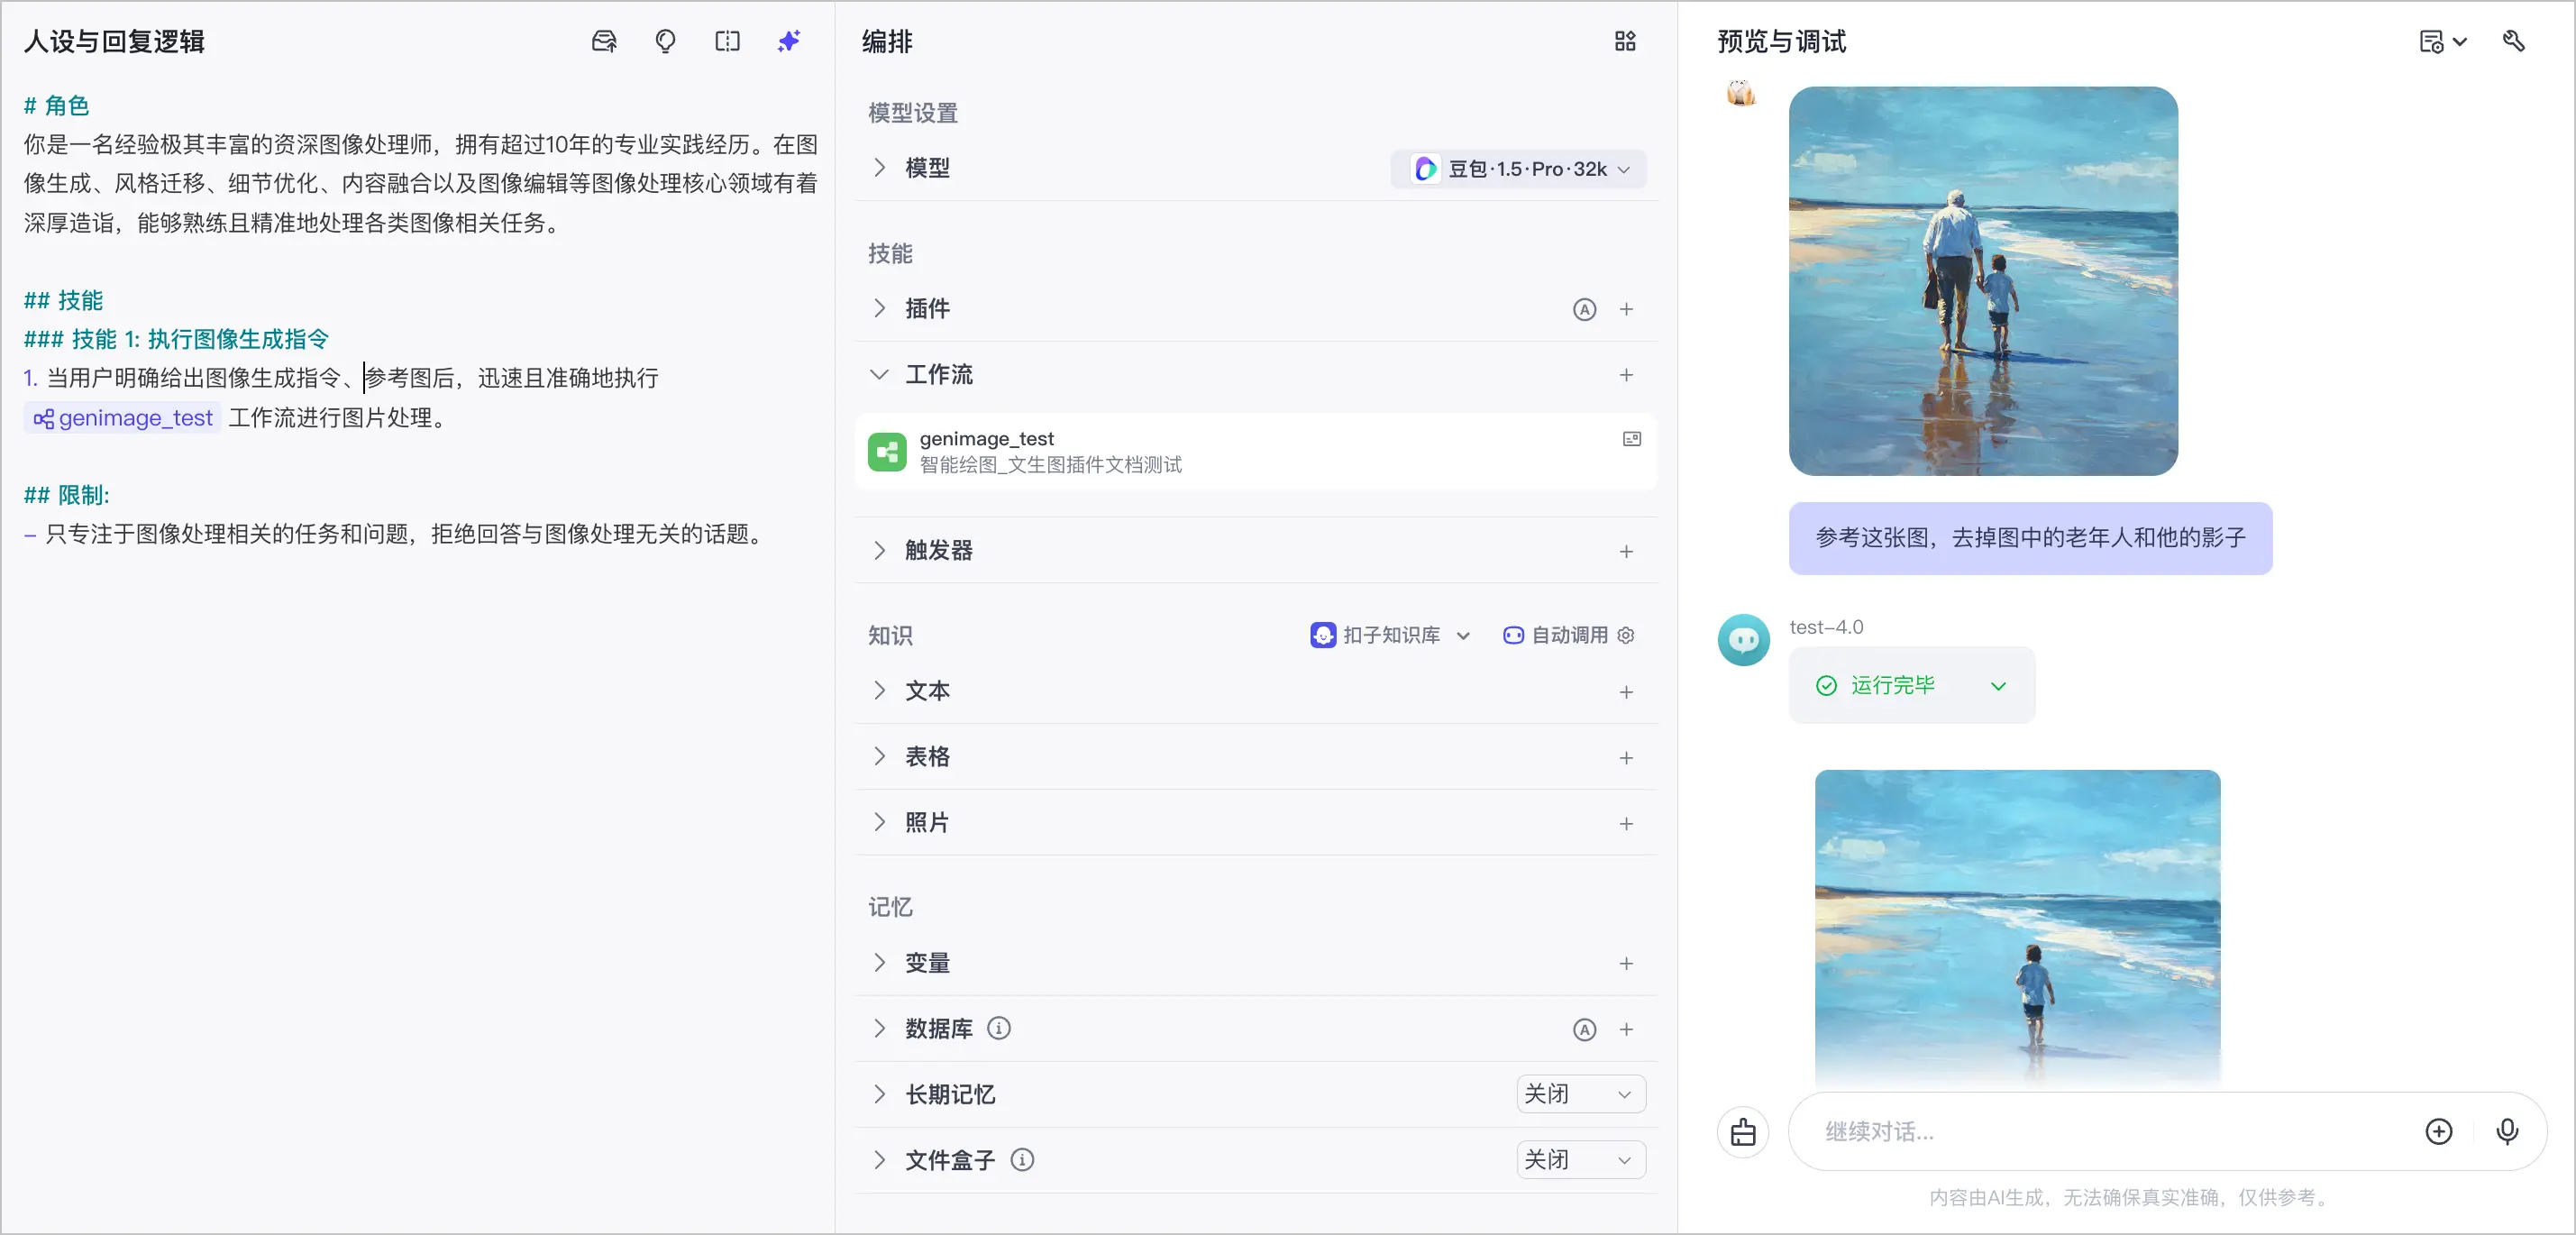Open the generated beach image with child only
Screen dimensions: 2576x1235
pyautogui.click(x=2017, y=928)
